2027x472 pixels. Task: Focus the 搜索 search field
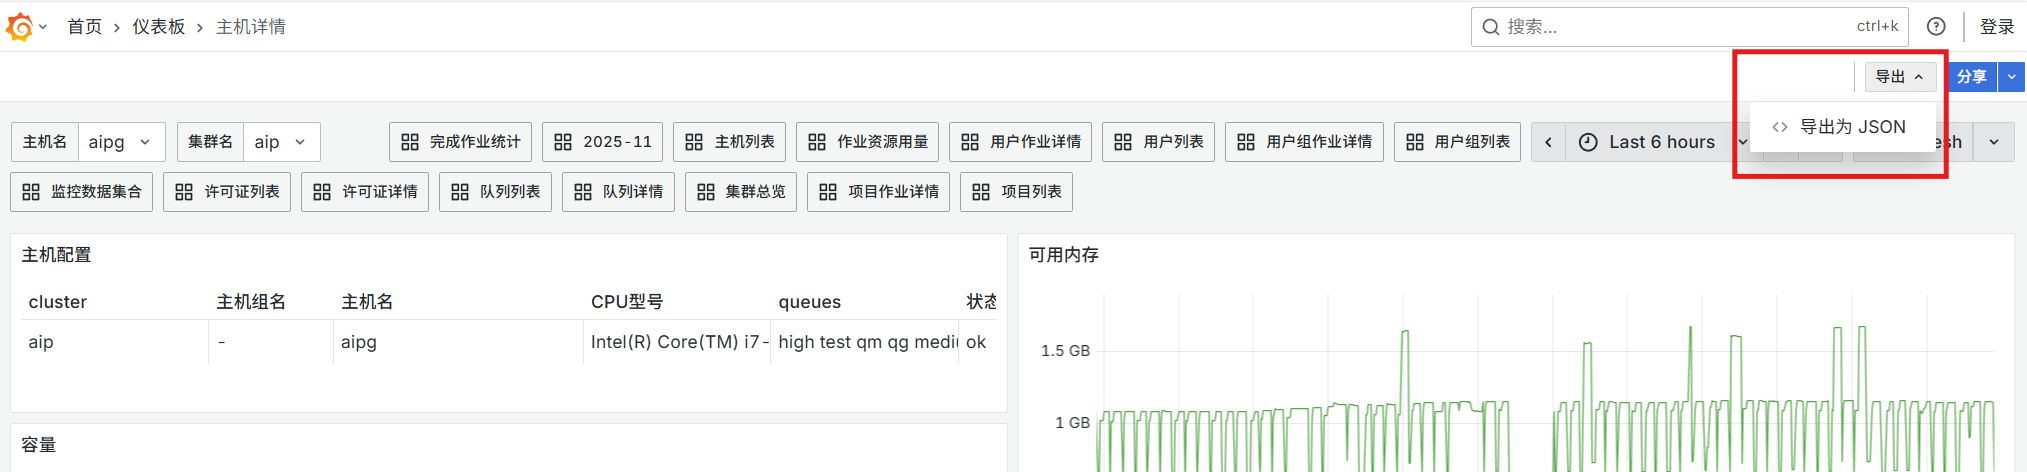tap(1680, 27)
